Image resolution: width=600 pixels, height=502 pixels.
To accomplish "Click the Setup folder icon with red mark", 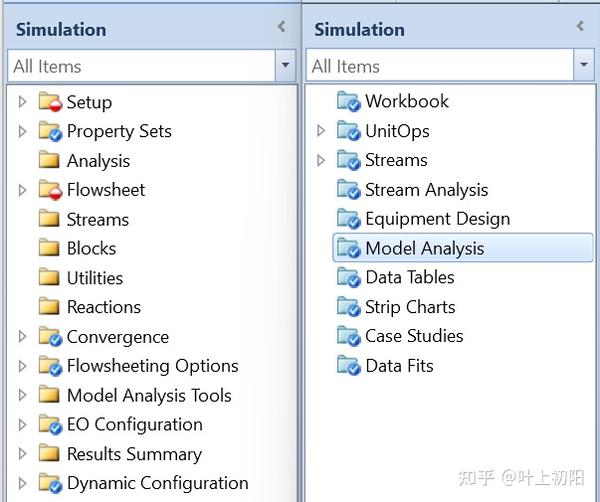I will tap(50, 102).
